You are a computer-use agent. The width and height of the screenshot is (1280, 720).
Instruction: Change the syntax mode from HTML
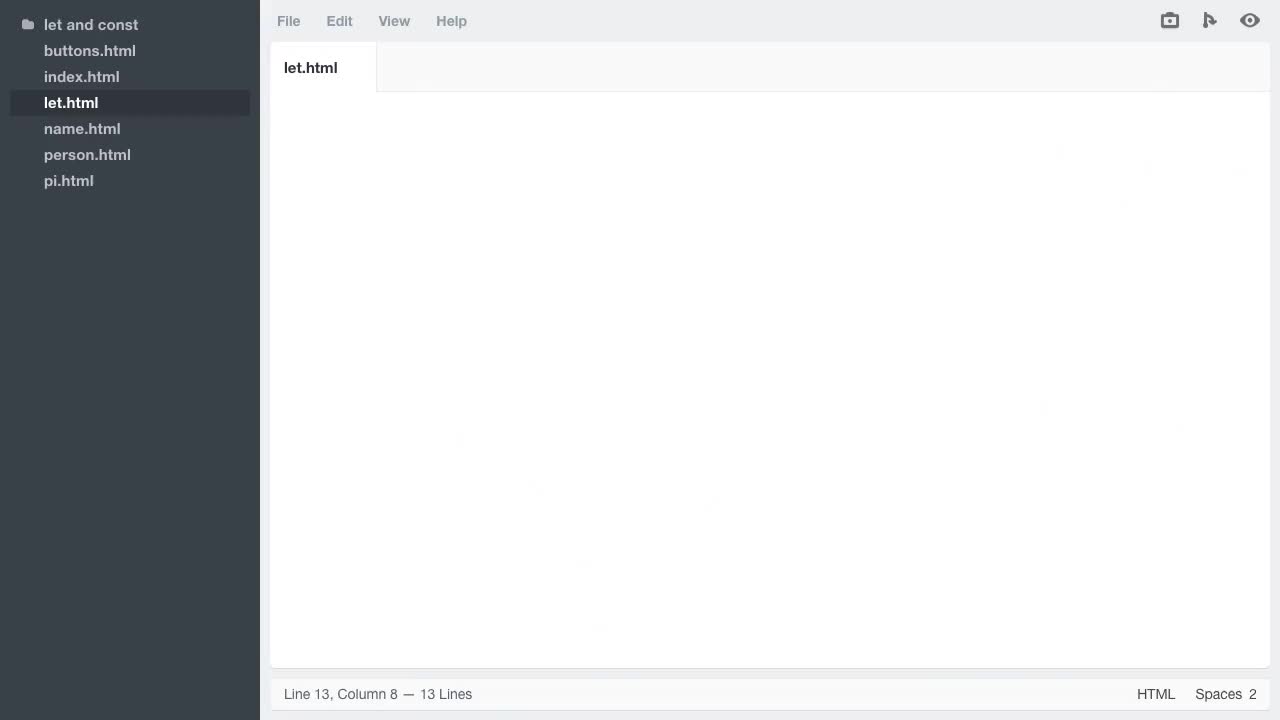click(1156, 694)
